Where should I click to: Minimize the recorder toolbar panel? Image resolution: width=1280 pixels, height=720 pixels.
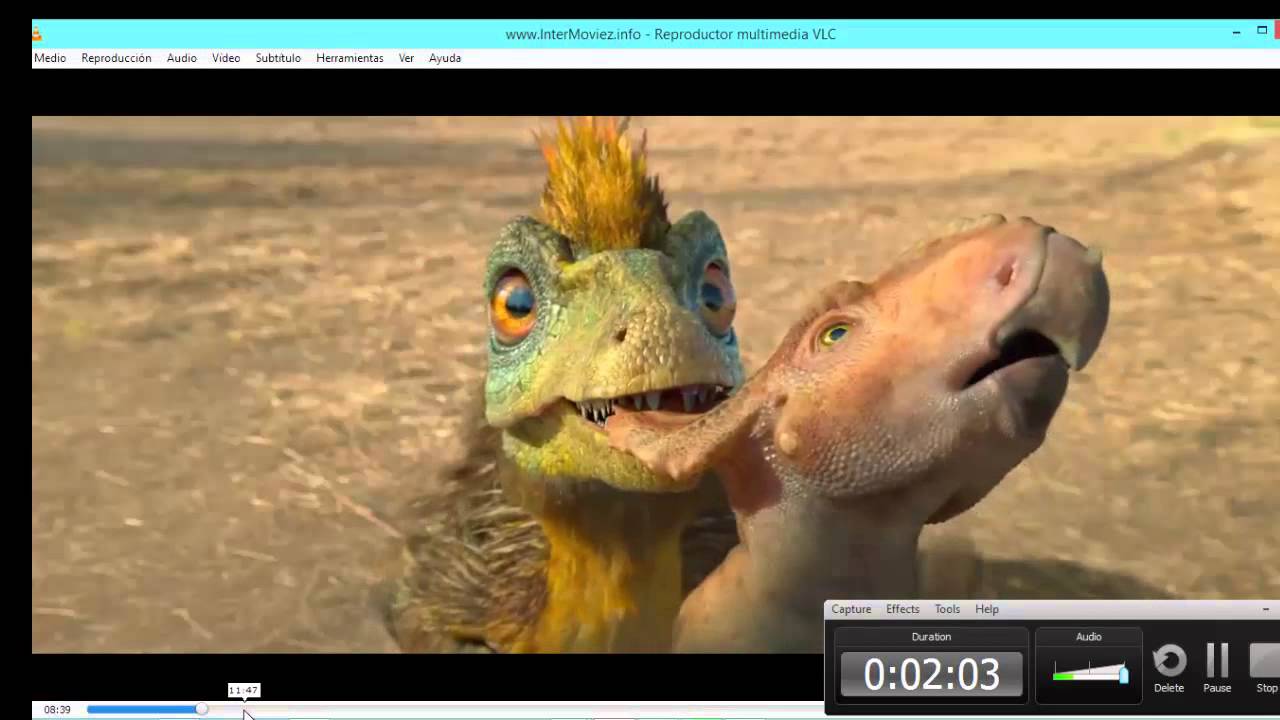1266,609
